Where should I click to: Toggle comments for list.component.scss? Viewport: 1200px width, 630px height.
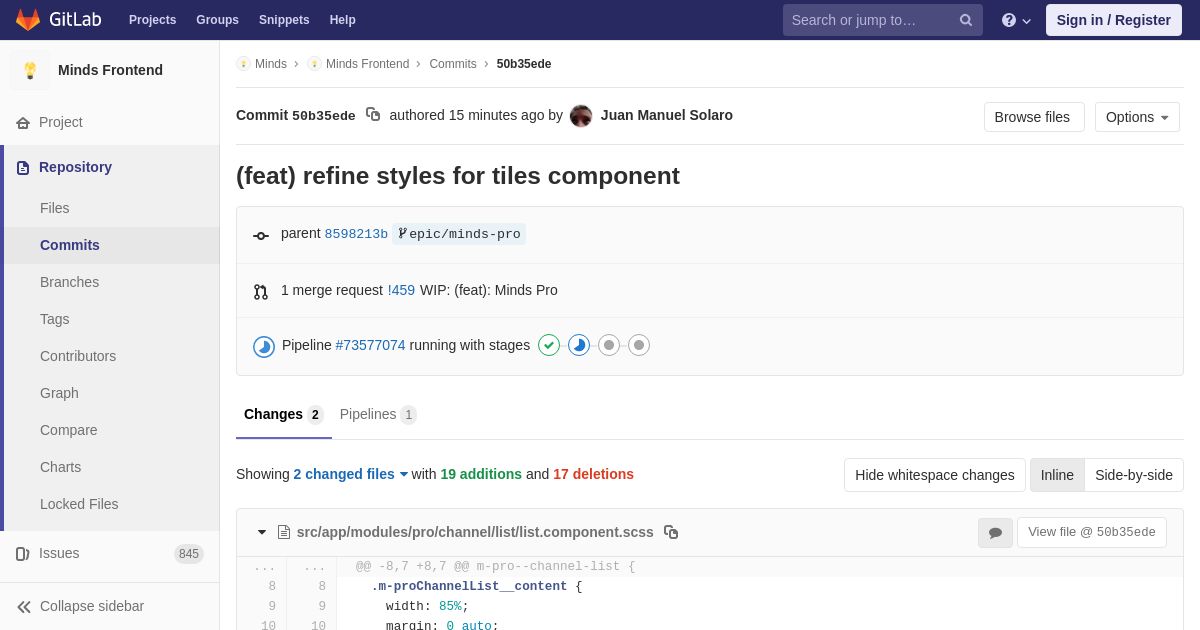coord(995,533)
